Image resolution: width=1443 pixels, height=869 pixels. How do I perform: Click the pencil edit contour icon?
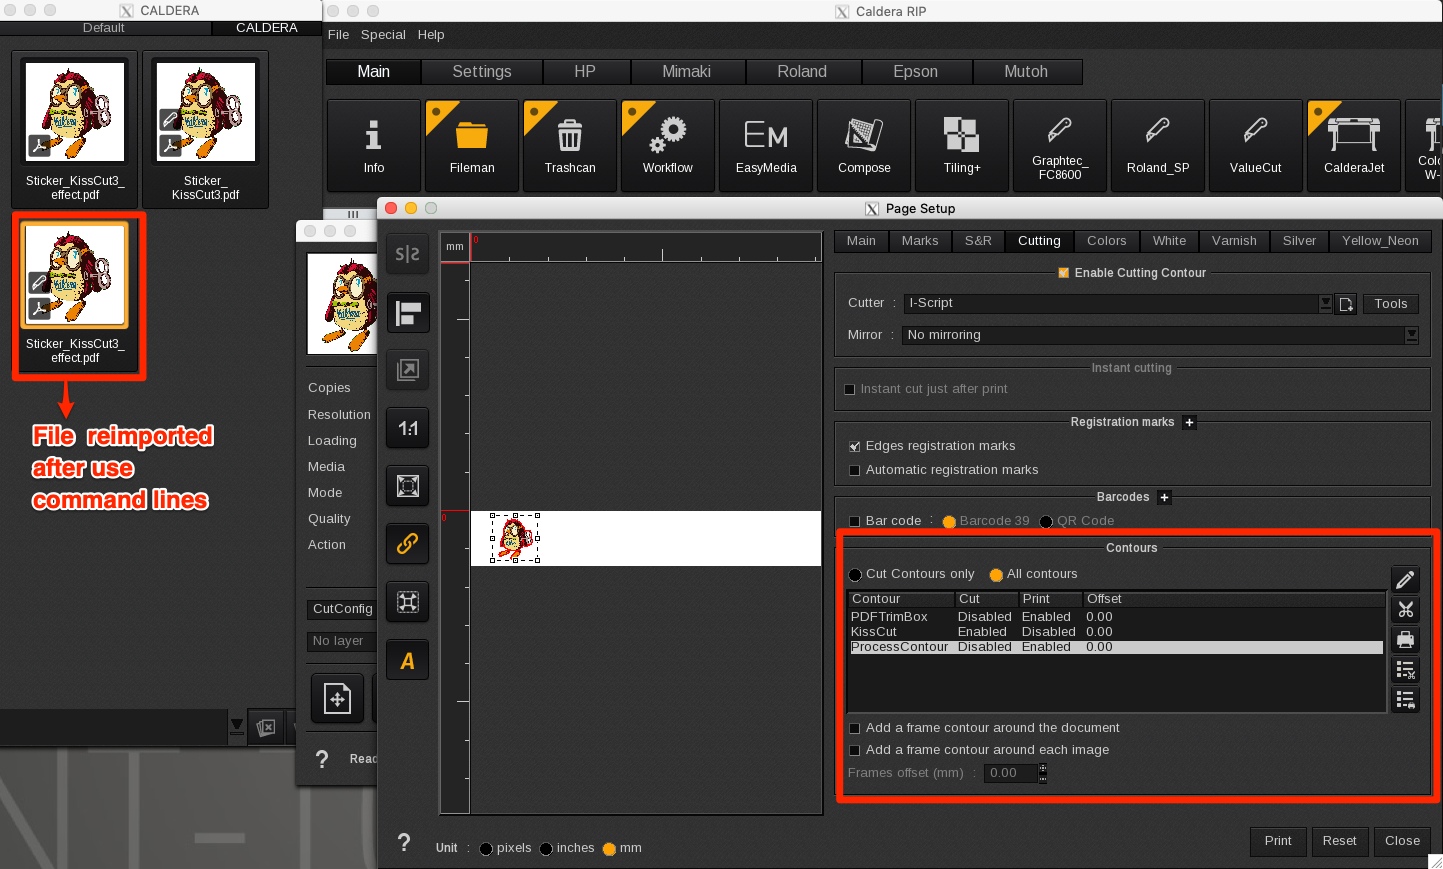coord(1405,580)
